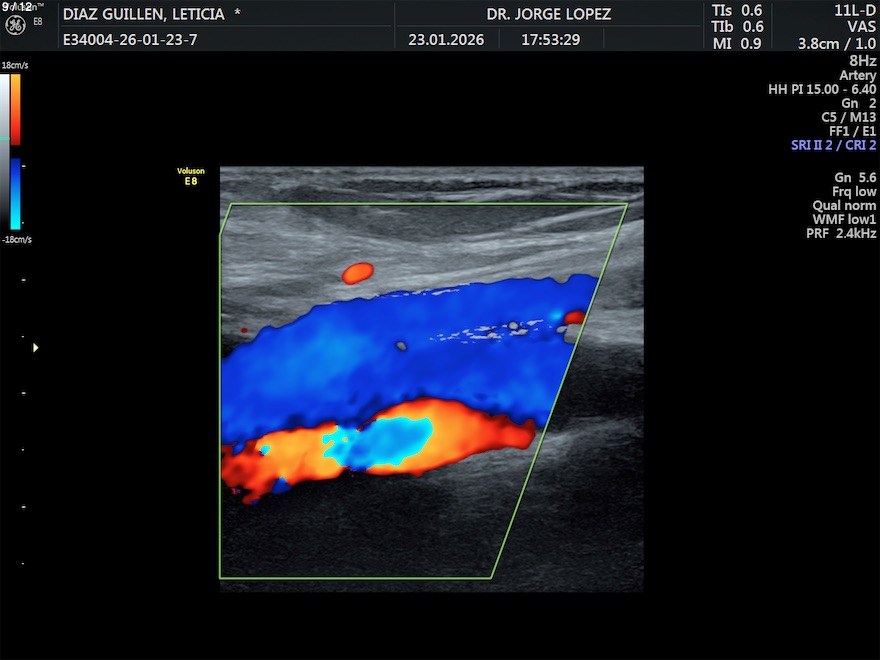The height and width of the screenshot is (660, 880).
Task: Click the time display 17:53:29
Action: 548,41
